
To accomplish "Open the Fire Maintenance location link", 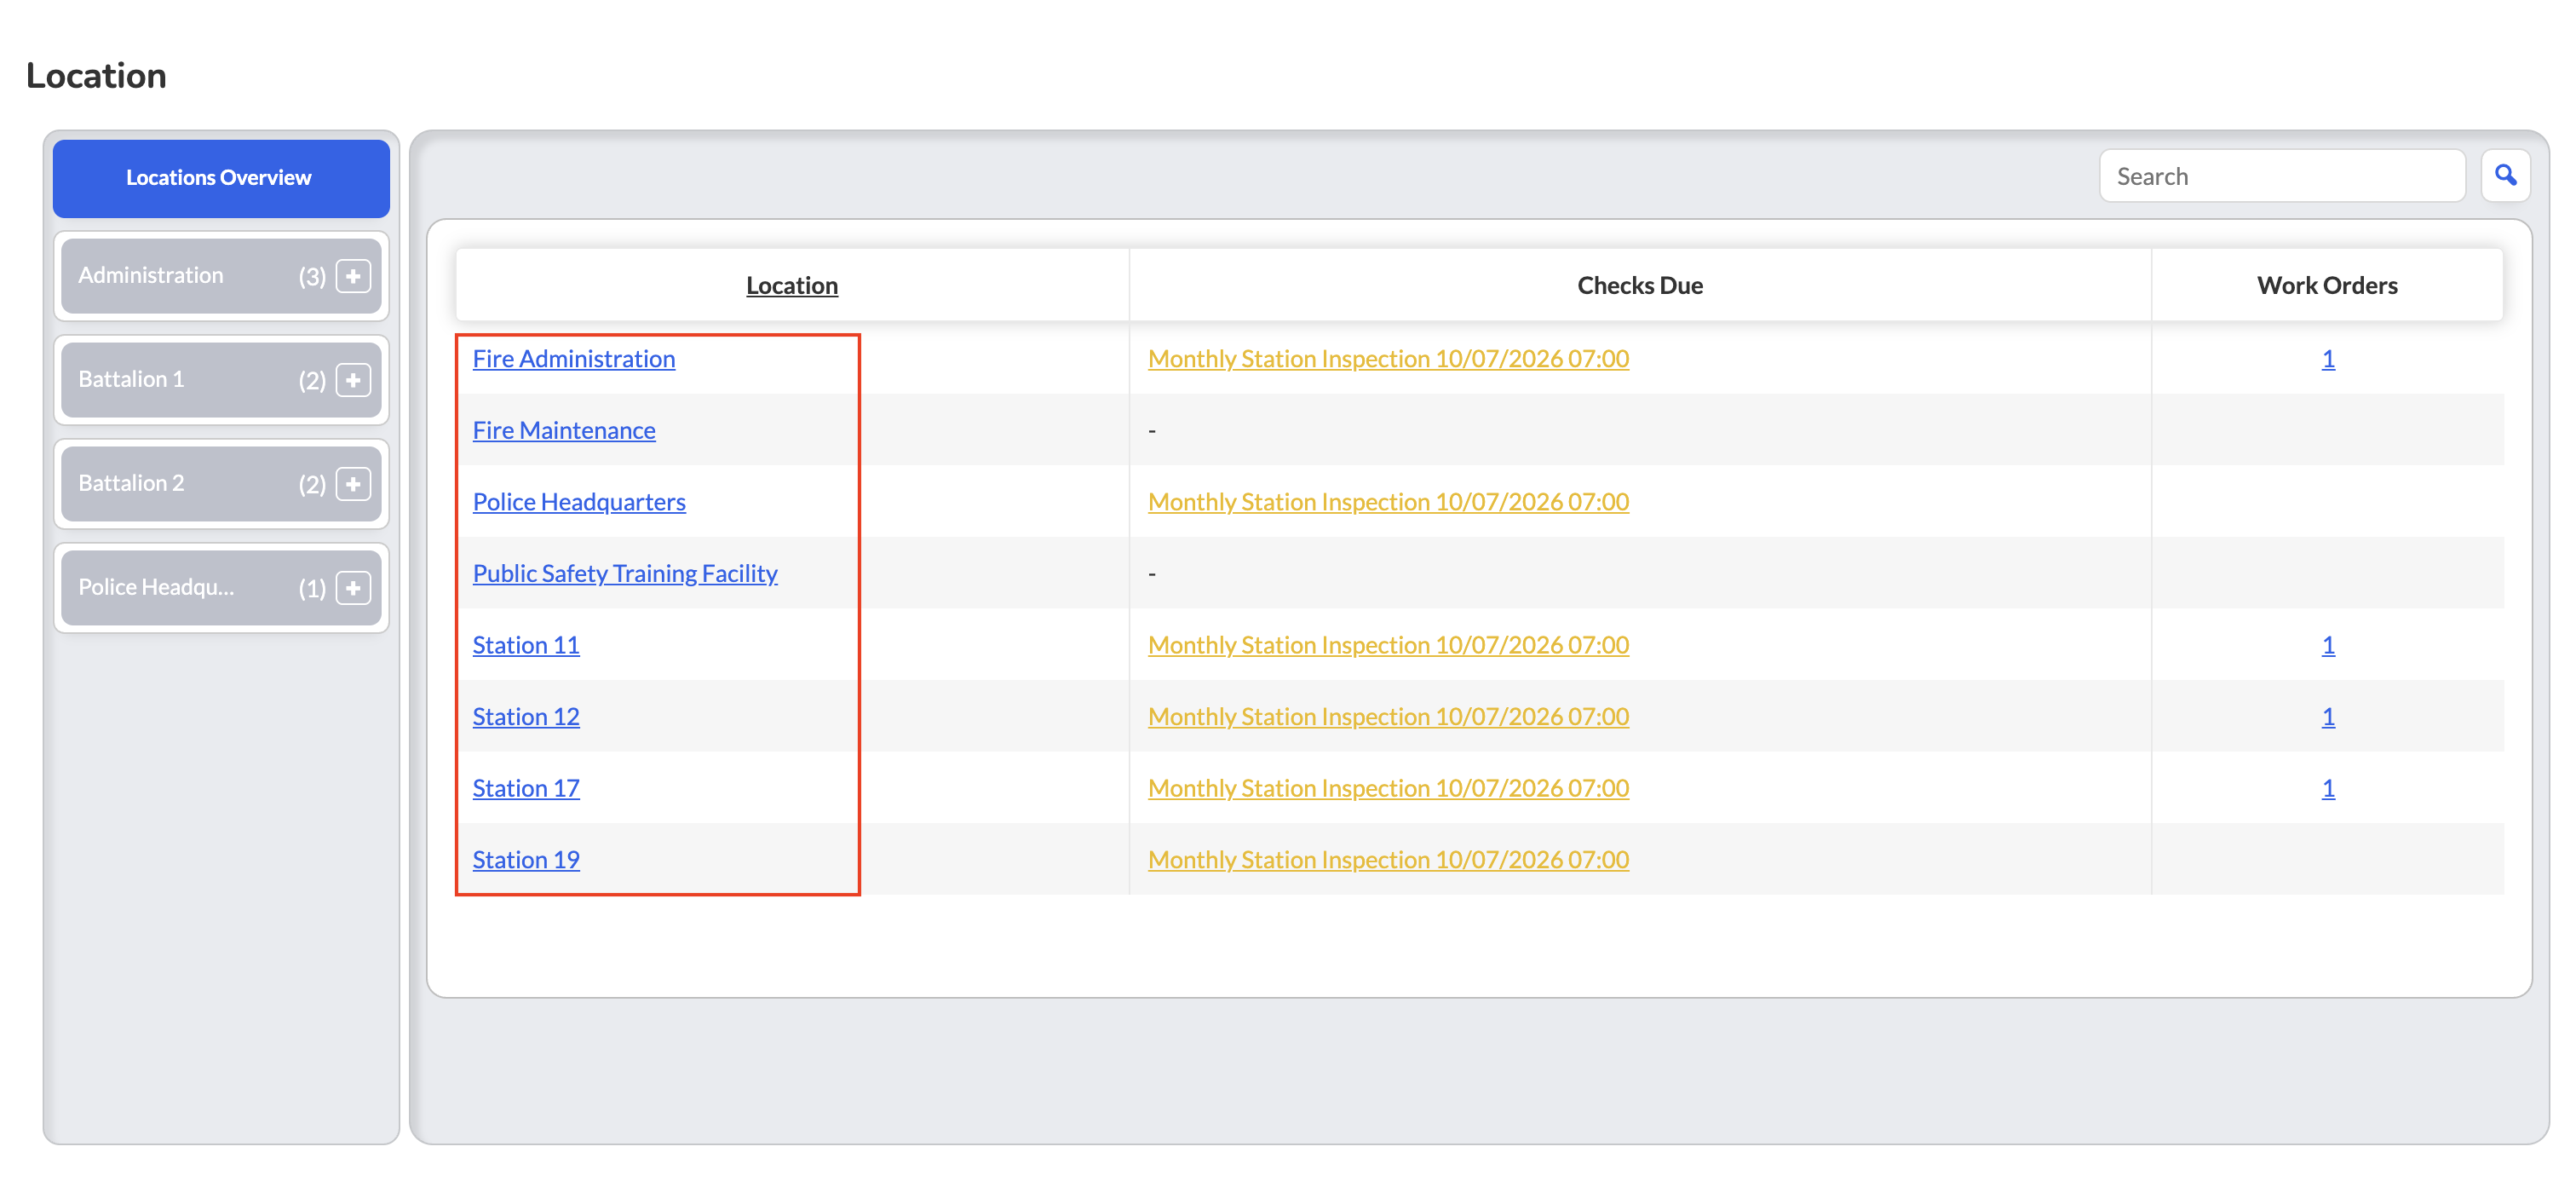I will click(564, 430).
